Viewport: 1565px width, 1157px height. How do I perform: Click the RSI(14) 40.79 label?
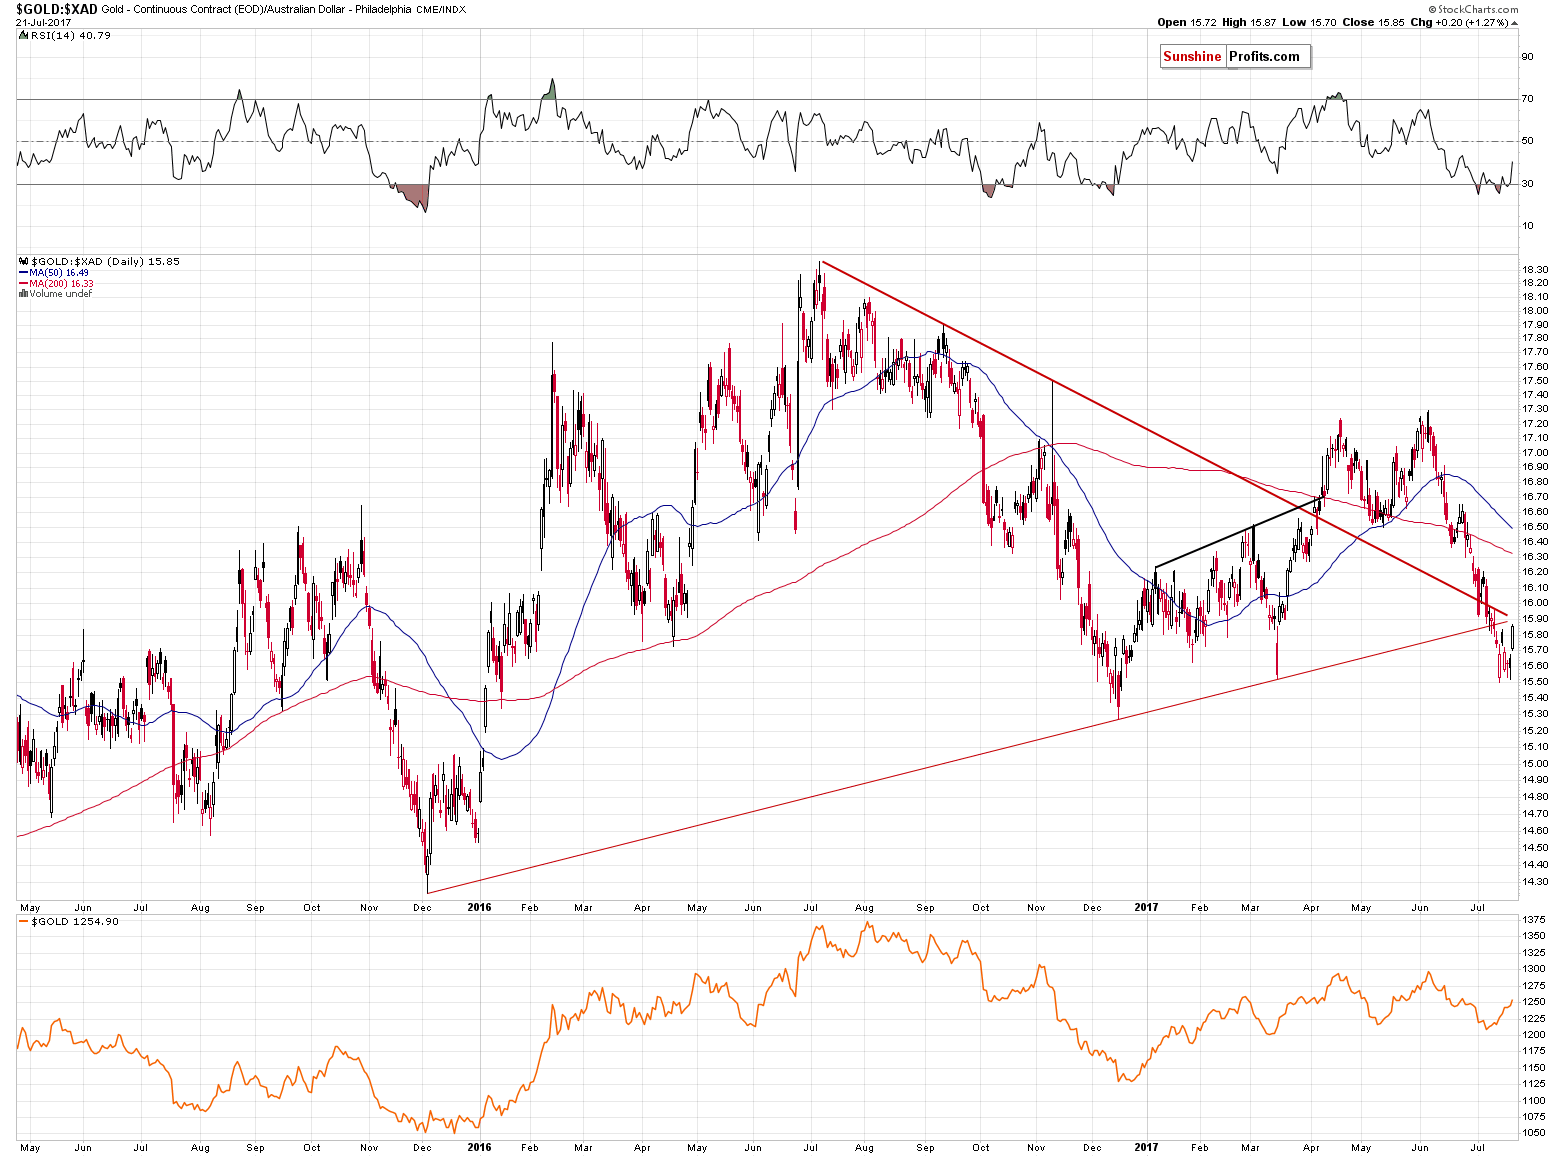(x=70, y=35)
